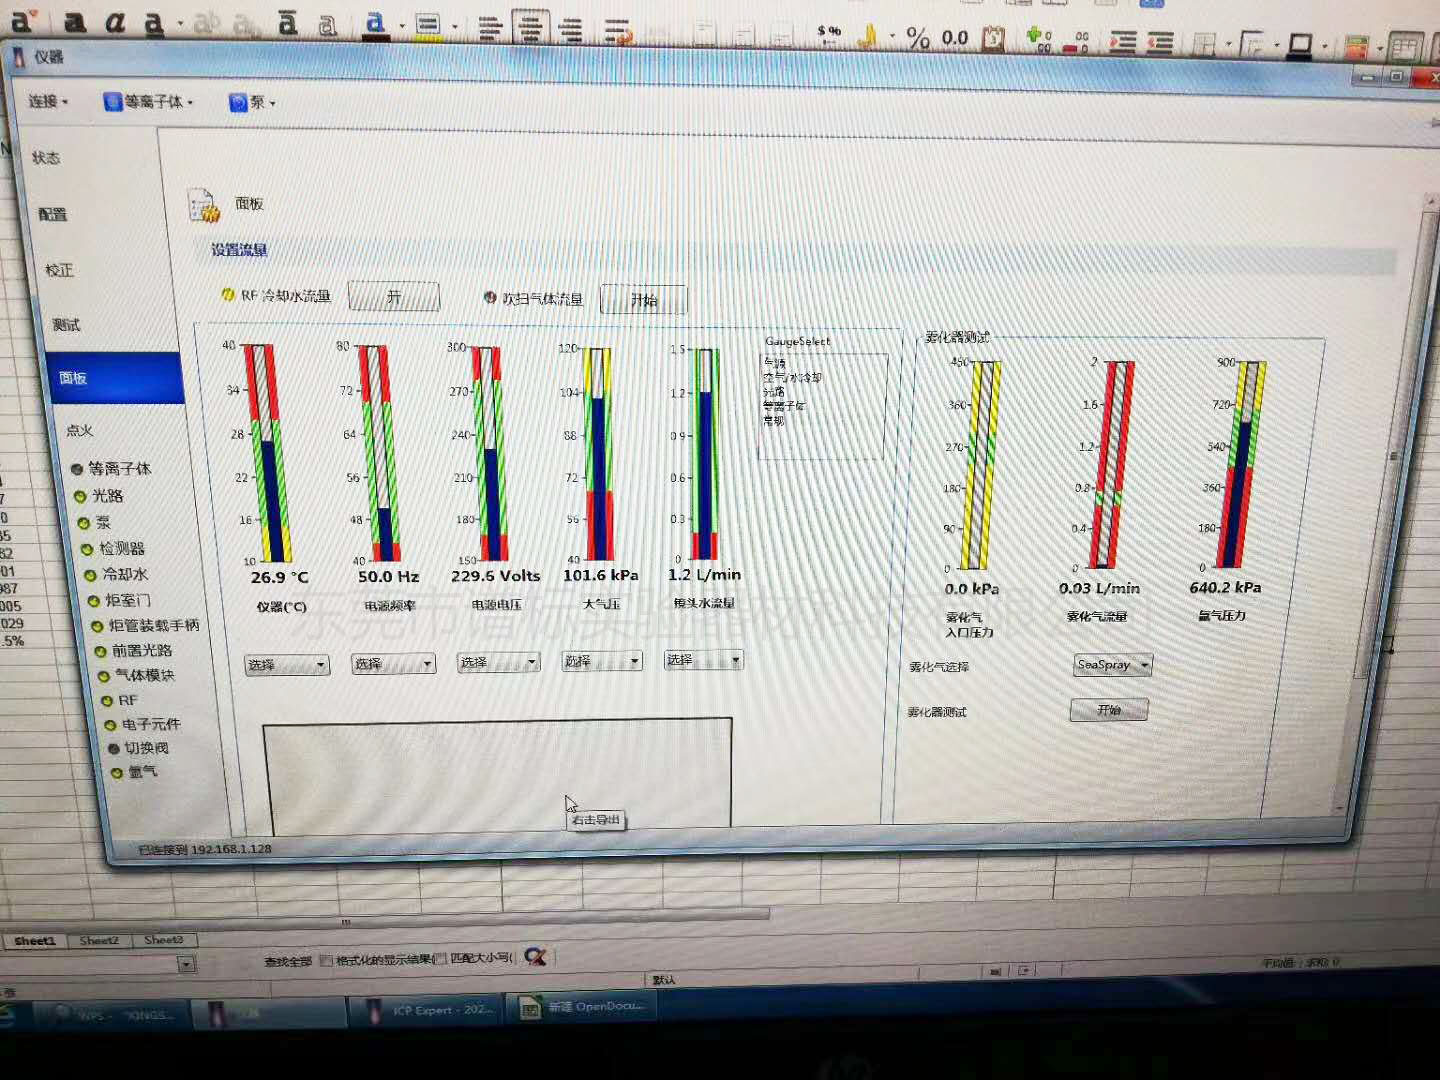Click the 等离子体 toolbar icon
Viewport: 1440px width, 1080px height.
pos(113,102)
